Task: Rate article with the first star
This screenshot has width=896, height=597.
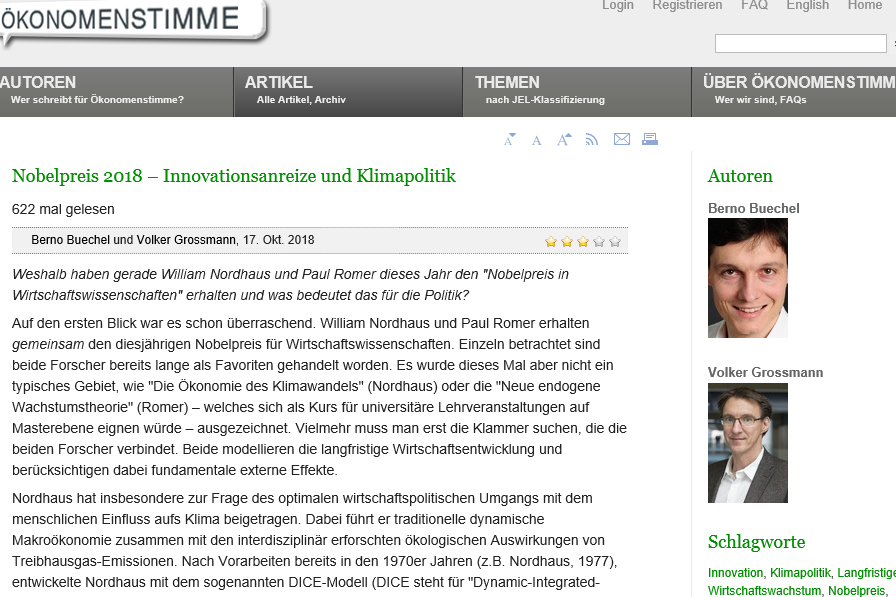Action: pos(551,241)
